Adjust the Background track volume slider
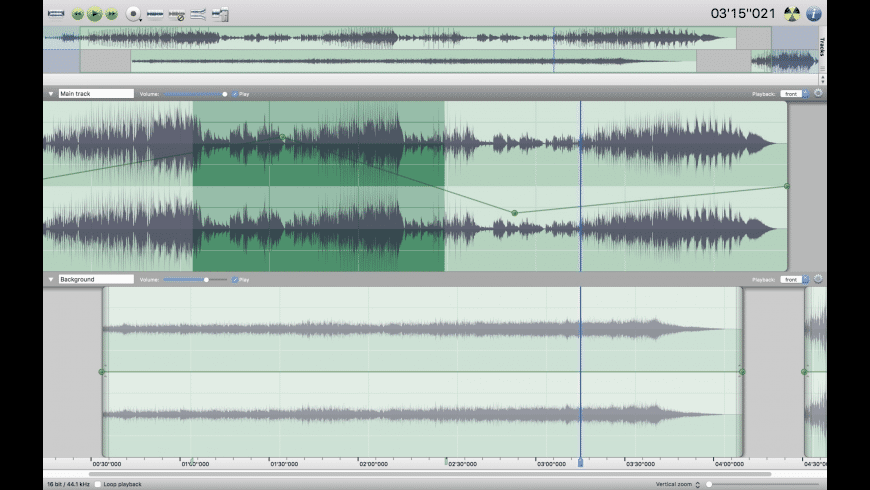870x490 pixels. click(195, 280)
